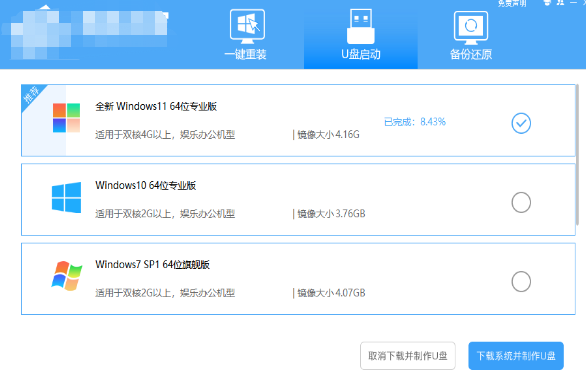
Task: Click Windows10 适用于双核2G以上 description text
Action: point(165,214)
